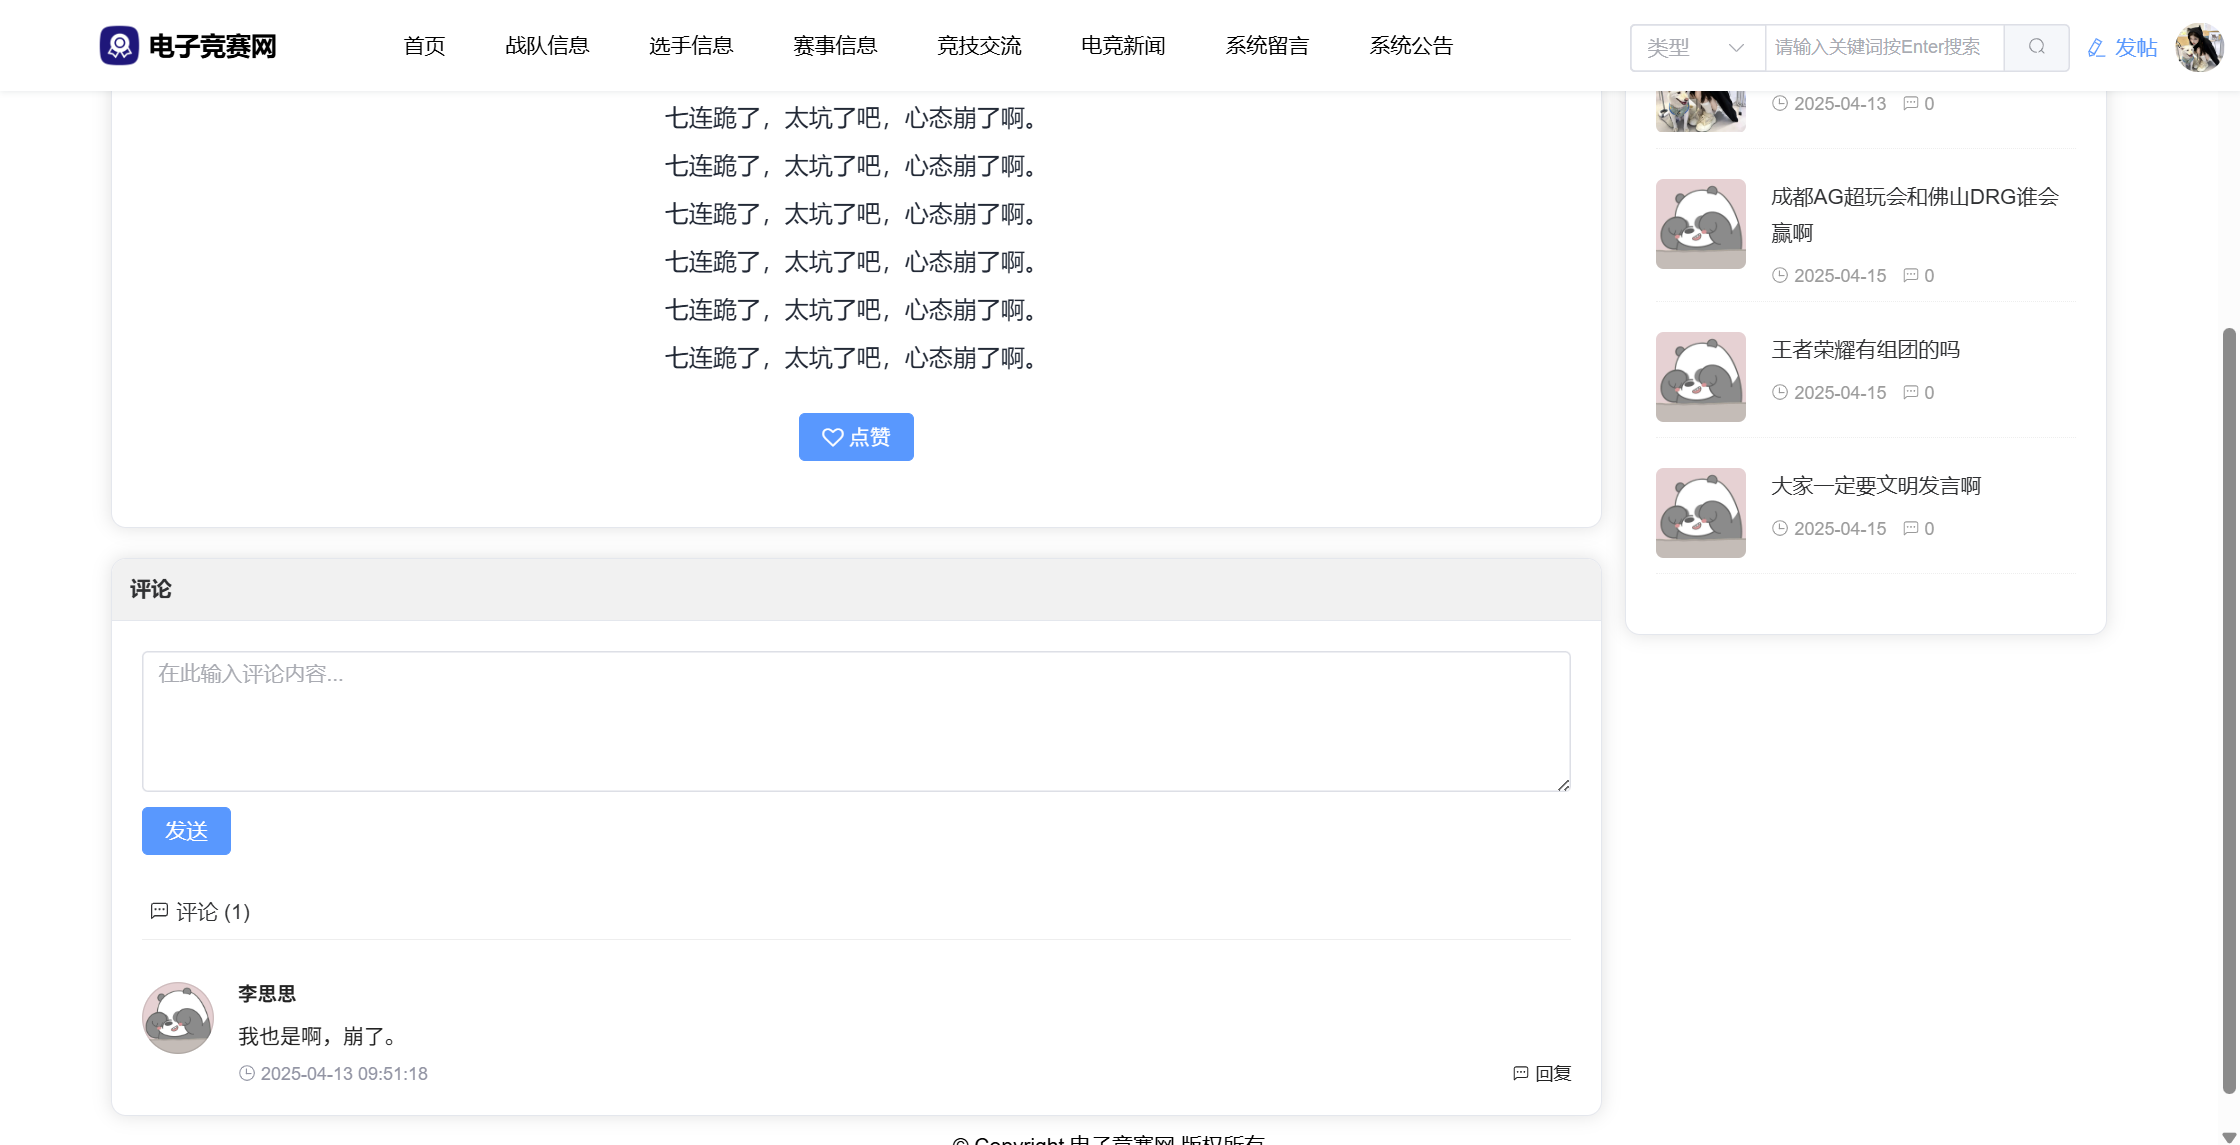Click the 发帖 pencil icon

pyautogui.click(x=2096, y=48)
